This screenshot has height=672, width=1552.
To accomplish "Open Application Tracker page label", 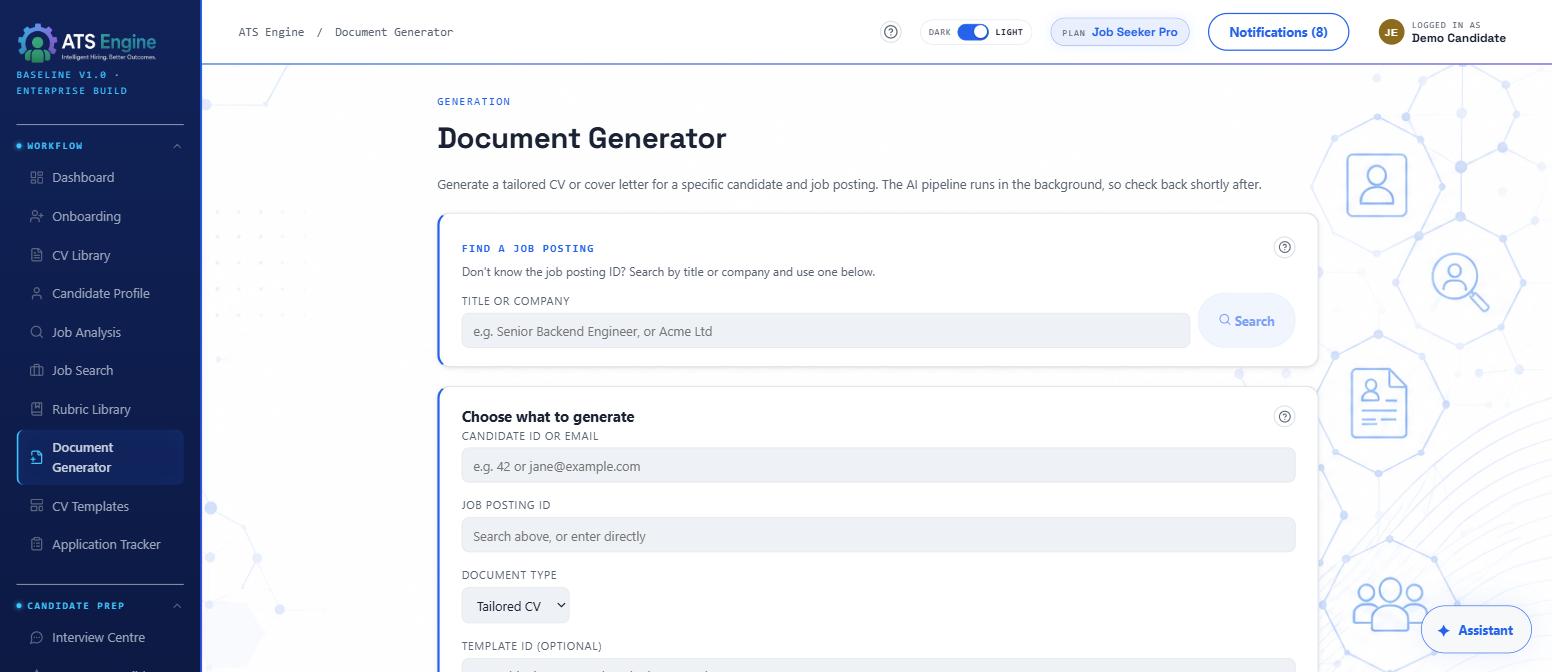I will pyautogui.click(x=106, y=544).
